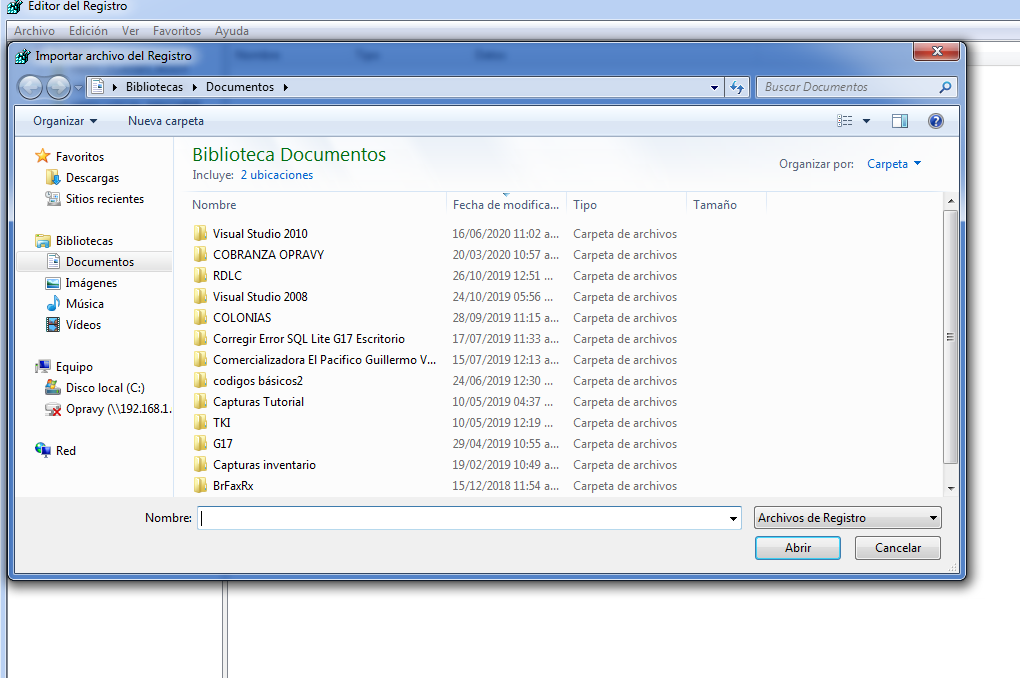
Task: Click the Bibliotecas breadcrumb in the address bar
Action: (154, 87)
